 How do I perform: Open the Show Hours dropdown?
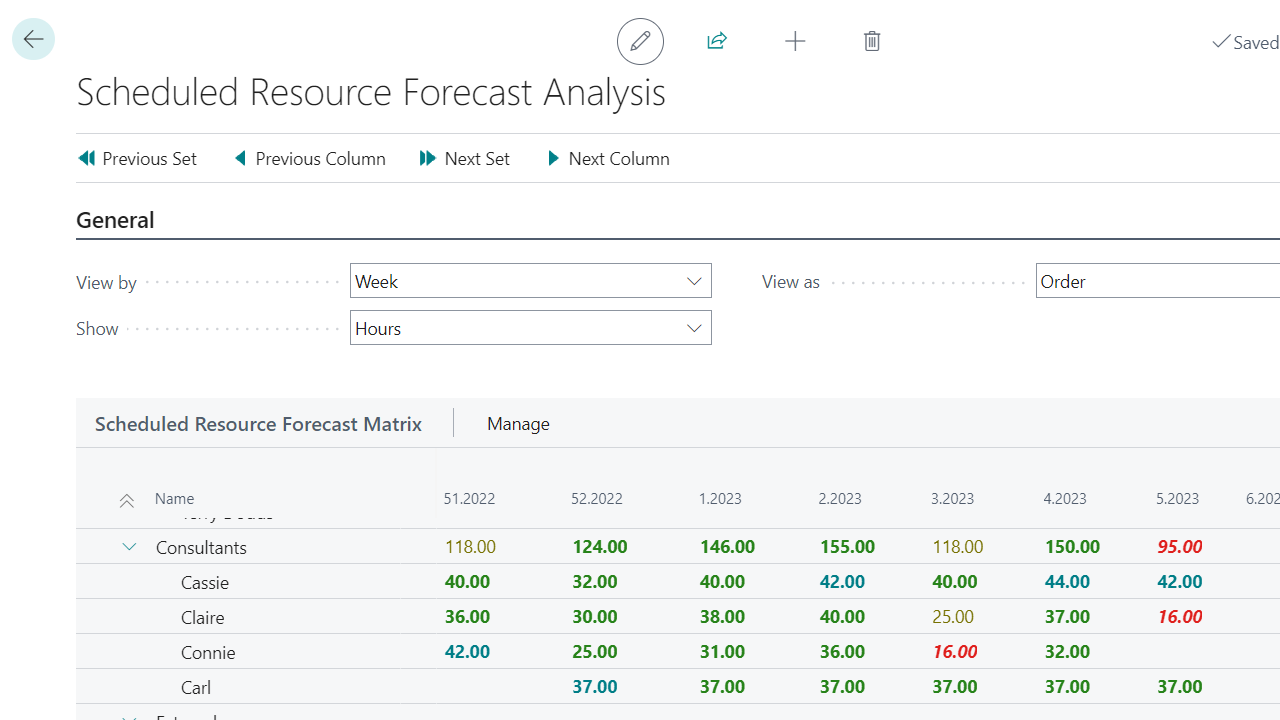[531, 328]
